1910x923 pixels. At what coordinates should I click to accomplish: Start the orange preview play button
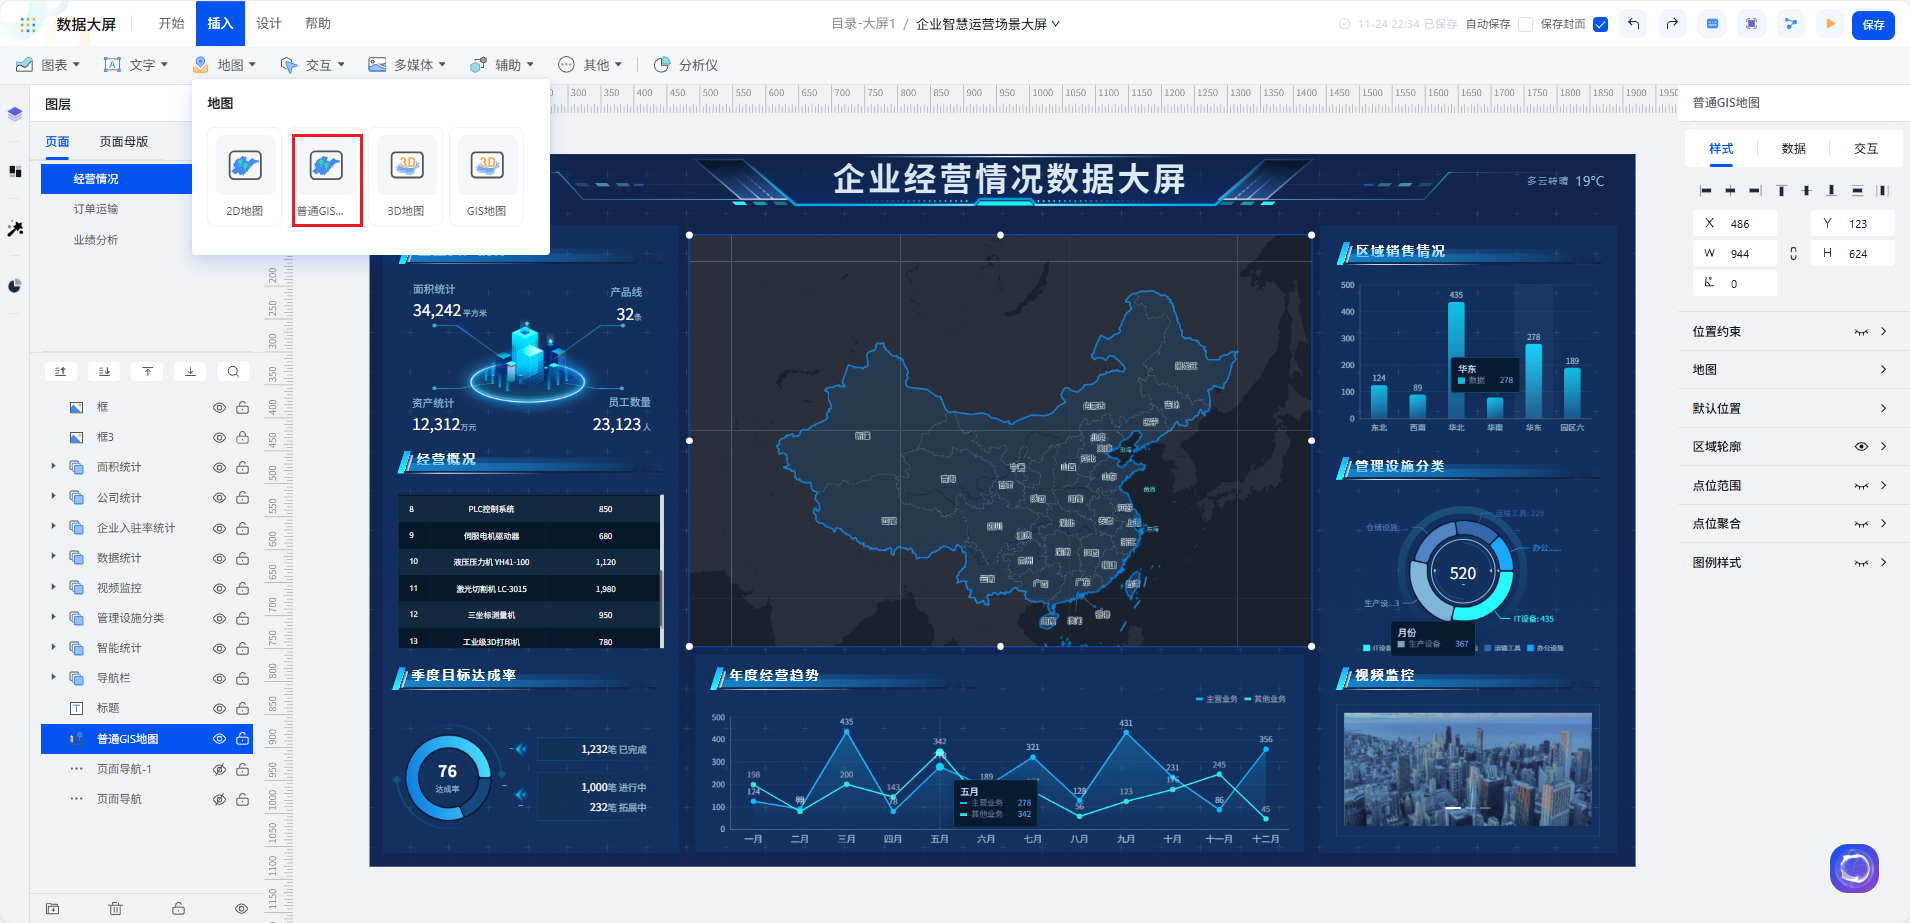1830,24
